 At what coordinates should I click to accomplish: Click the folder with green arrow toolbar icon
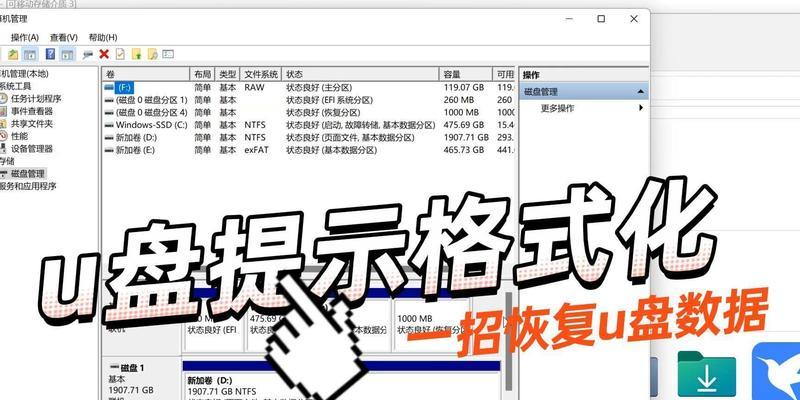point(136,54)
